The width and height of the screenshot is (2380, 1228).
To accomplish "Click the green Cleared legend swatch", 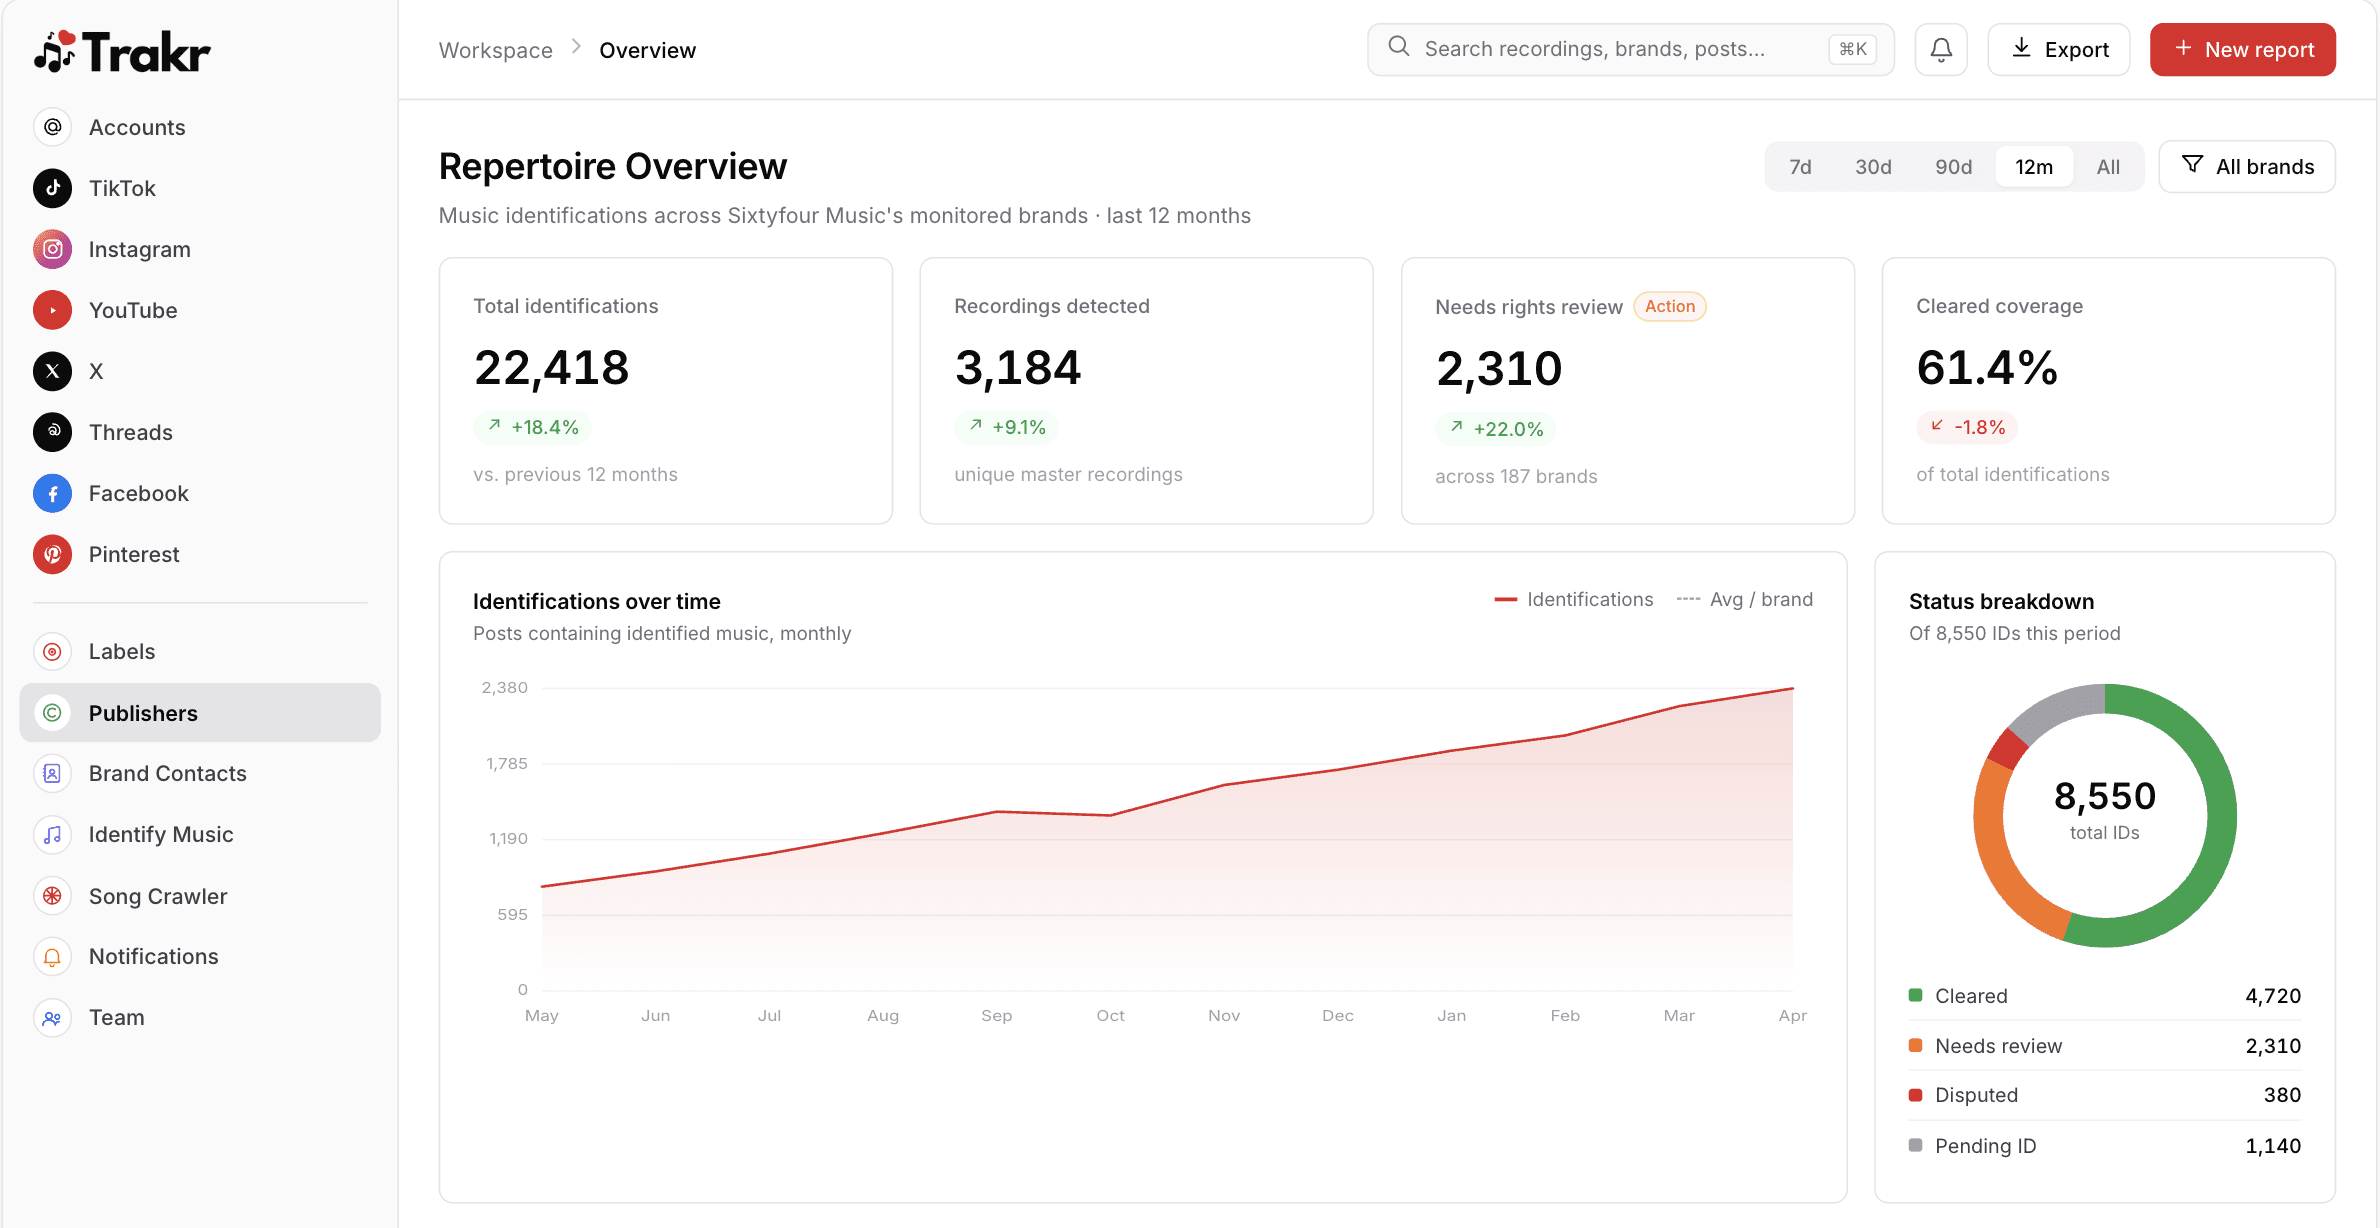I will click(1916, 995).
